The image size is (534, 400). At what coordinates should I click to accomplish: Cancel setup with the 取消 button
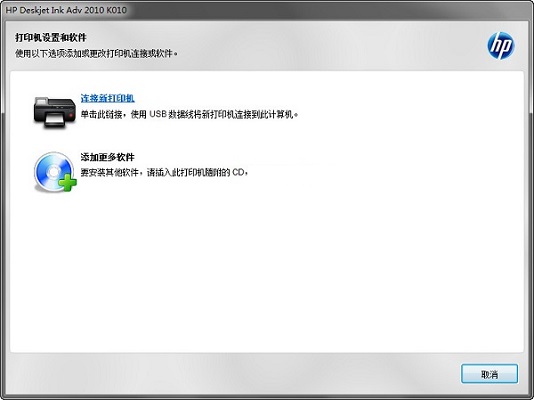(489, 374)
